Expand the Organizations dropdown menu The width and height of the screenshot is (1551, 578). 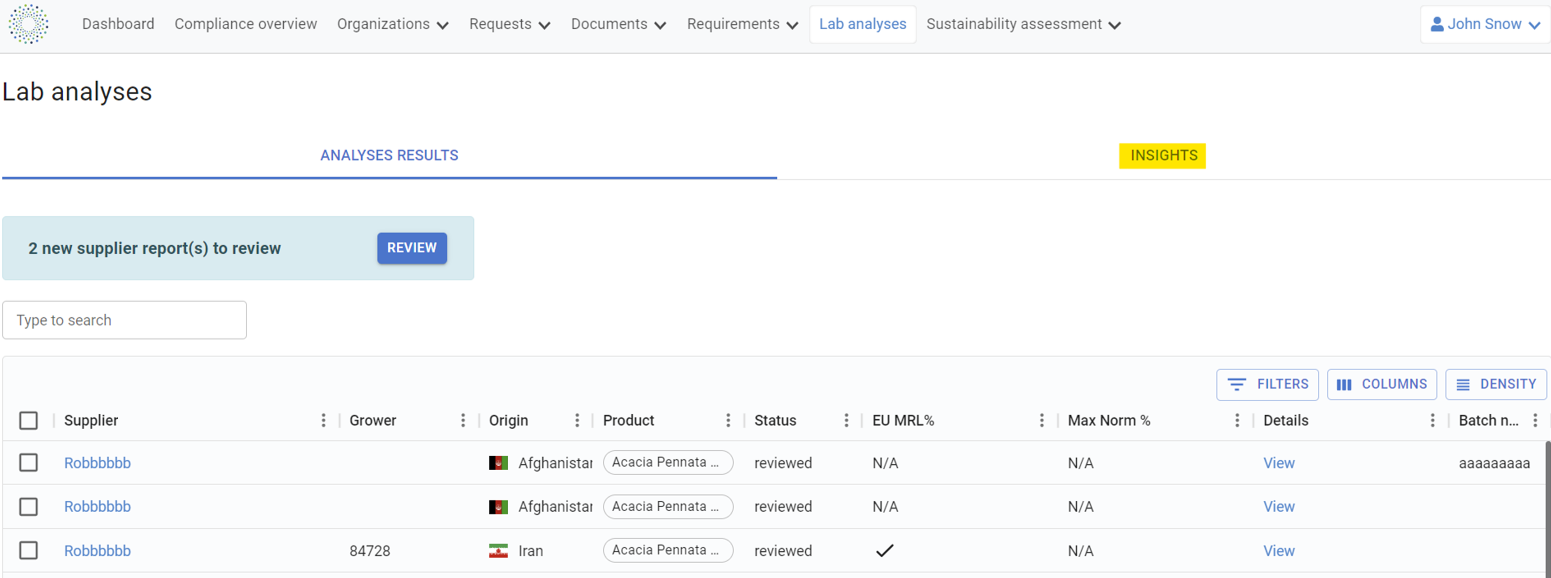392,24
